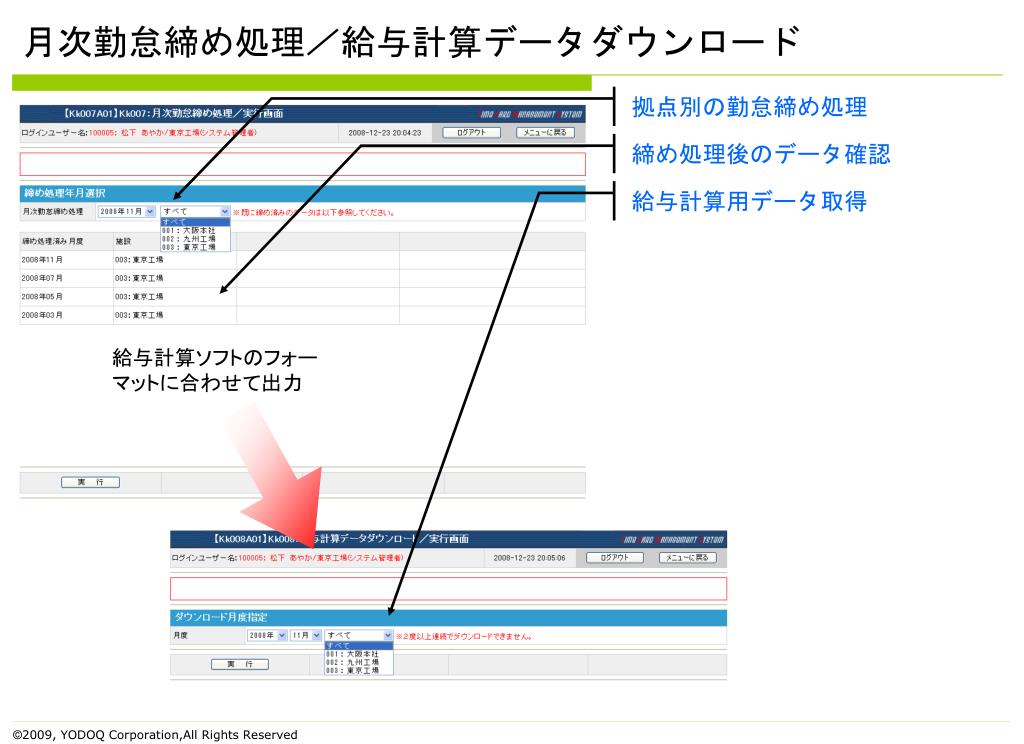Image resolution: width=1024 pixels, height=744 pixels.
Task: Choose 001：大阪本社 in closing screen facility list
Action: [195, 231]
